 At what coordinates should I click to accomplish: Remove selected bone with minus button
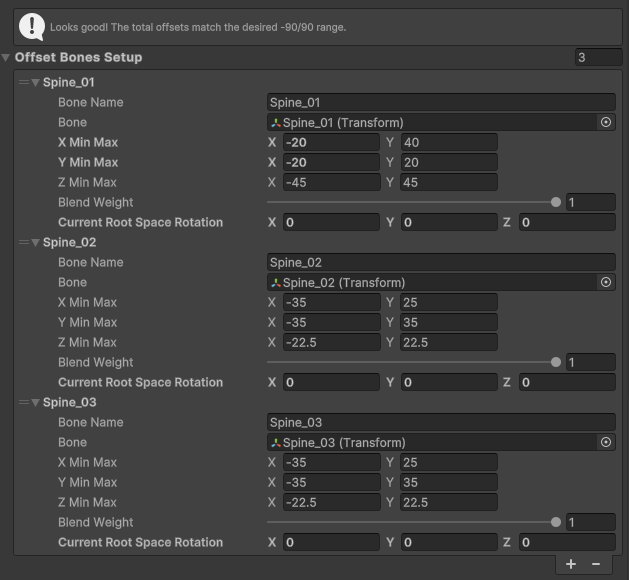[x=596, y=564]
